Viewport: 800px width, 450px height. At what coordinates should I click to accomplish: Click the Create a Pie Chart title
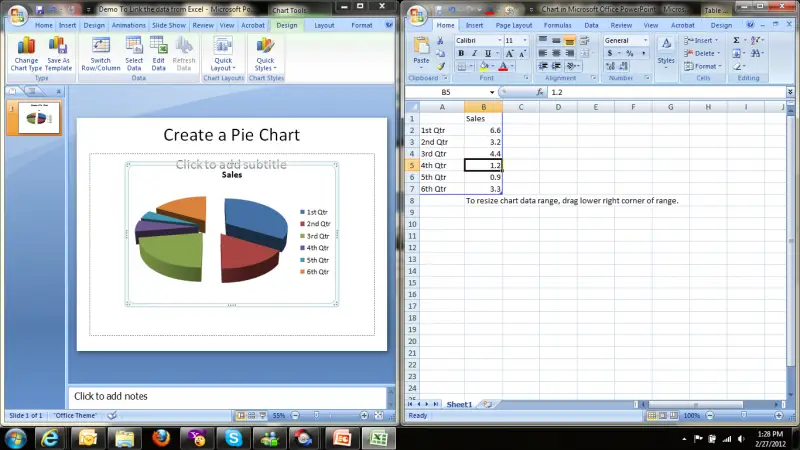click(232, 135)
